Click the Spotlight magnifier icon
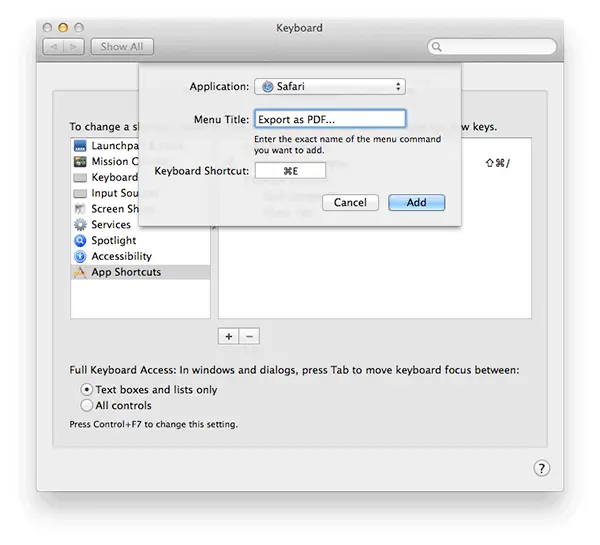600x545 pixels. pos(80,240)
